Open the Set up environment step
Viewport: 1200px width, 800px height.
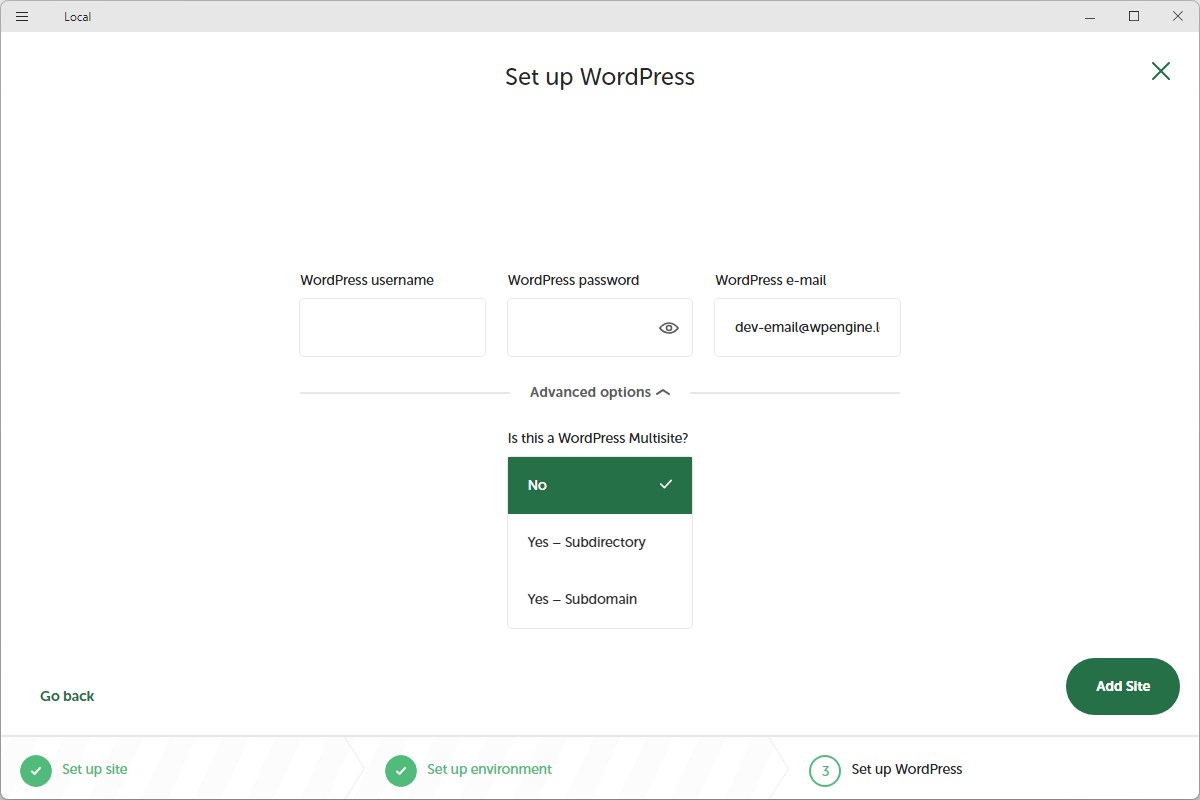(489, 769)
